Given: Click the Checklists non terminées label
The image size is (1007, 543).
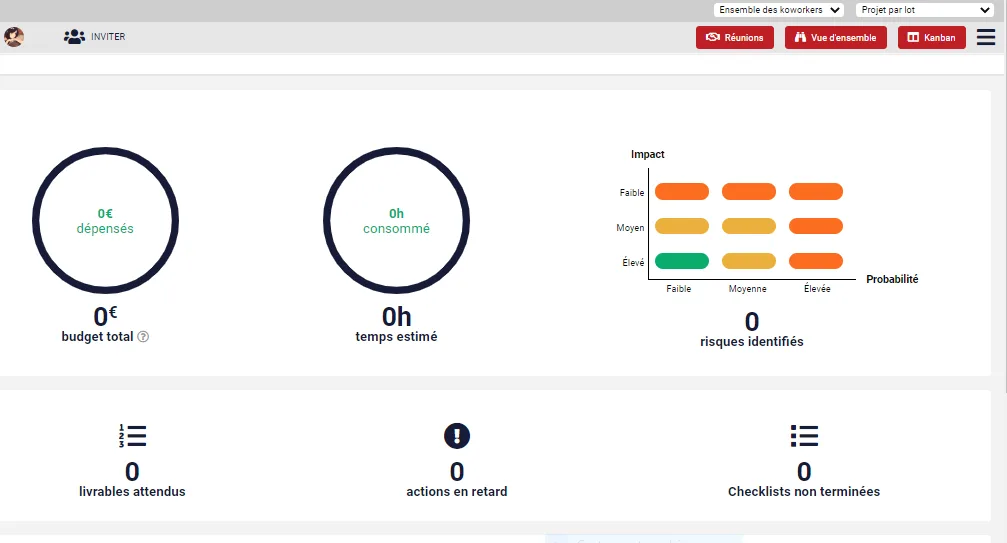Looking at the screenshot, I should pos(804,491).
